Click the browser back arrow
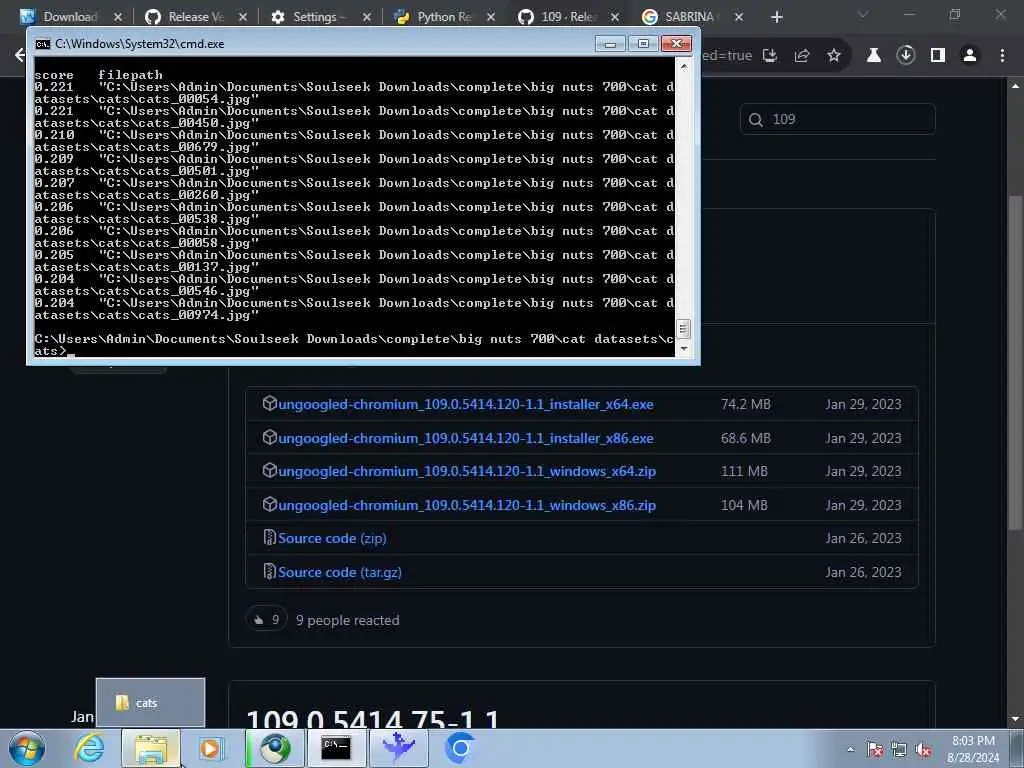 click(20, 55)
